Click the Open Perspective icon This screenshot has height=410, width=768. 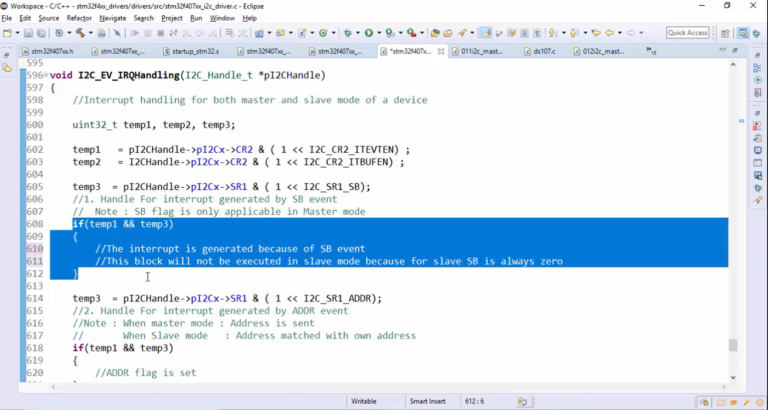(x=727, y=33)
